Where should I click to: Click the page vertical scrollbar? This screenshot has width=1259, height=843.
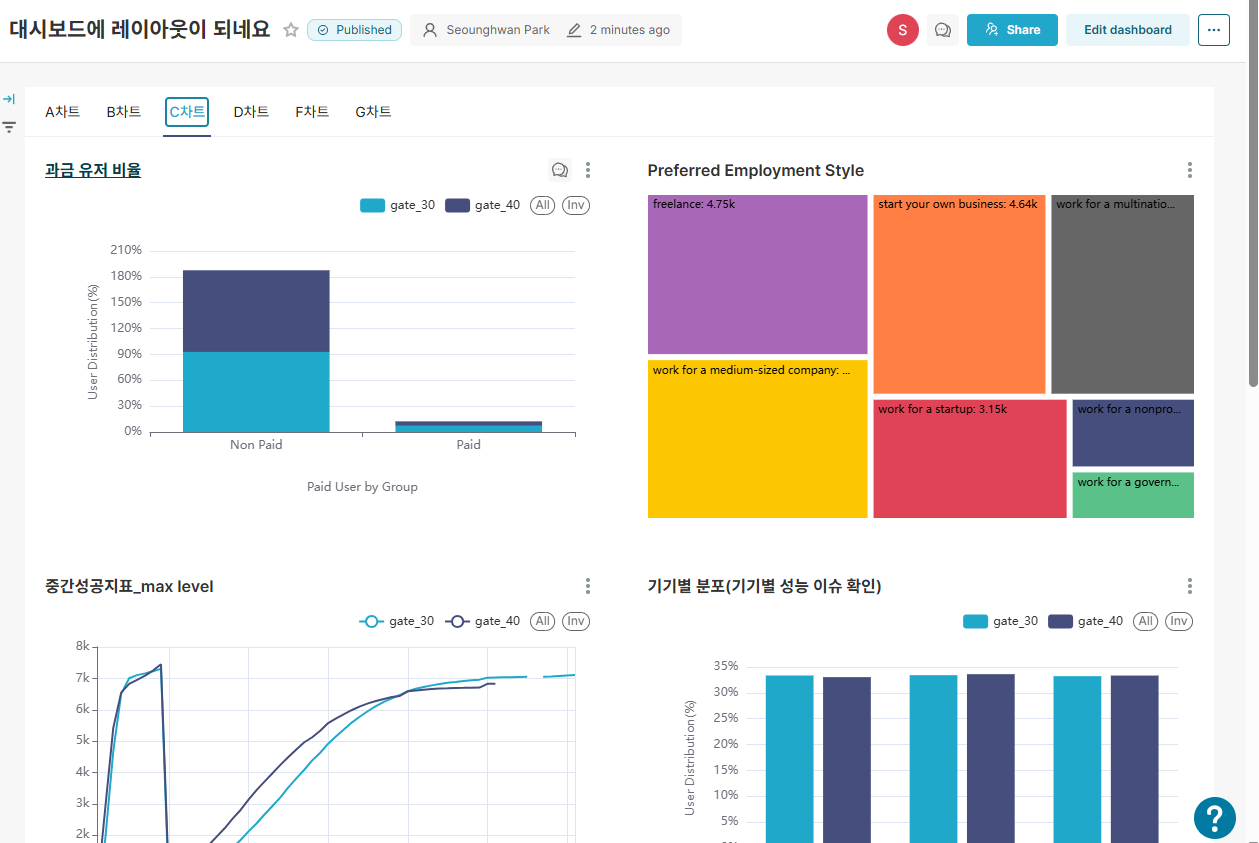(1253, 193)
